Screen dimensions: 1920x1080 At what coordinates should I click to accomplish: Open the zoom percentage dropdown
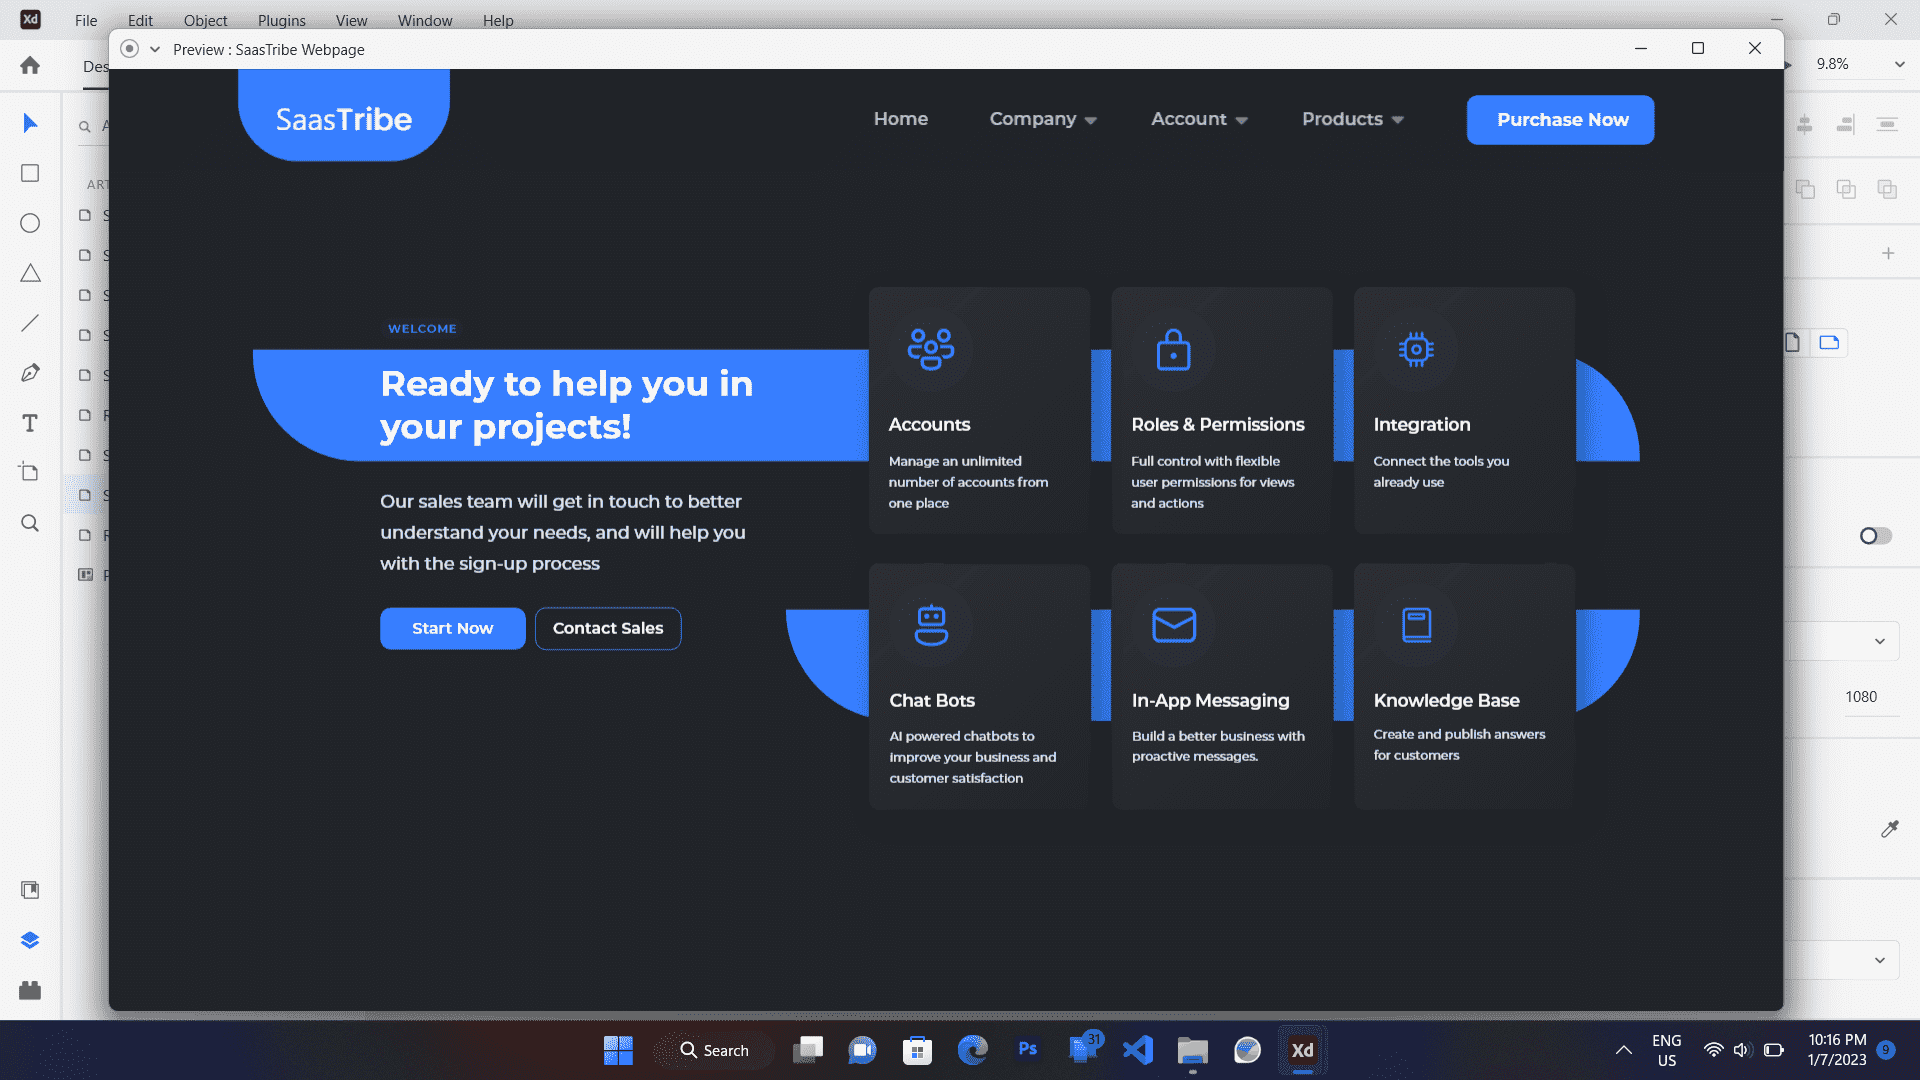pyautogui.click(x=1899, y=64)
